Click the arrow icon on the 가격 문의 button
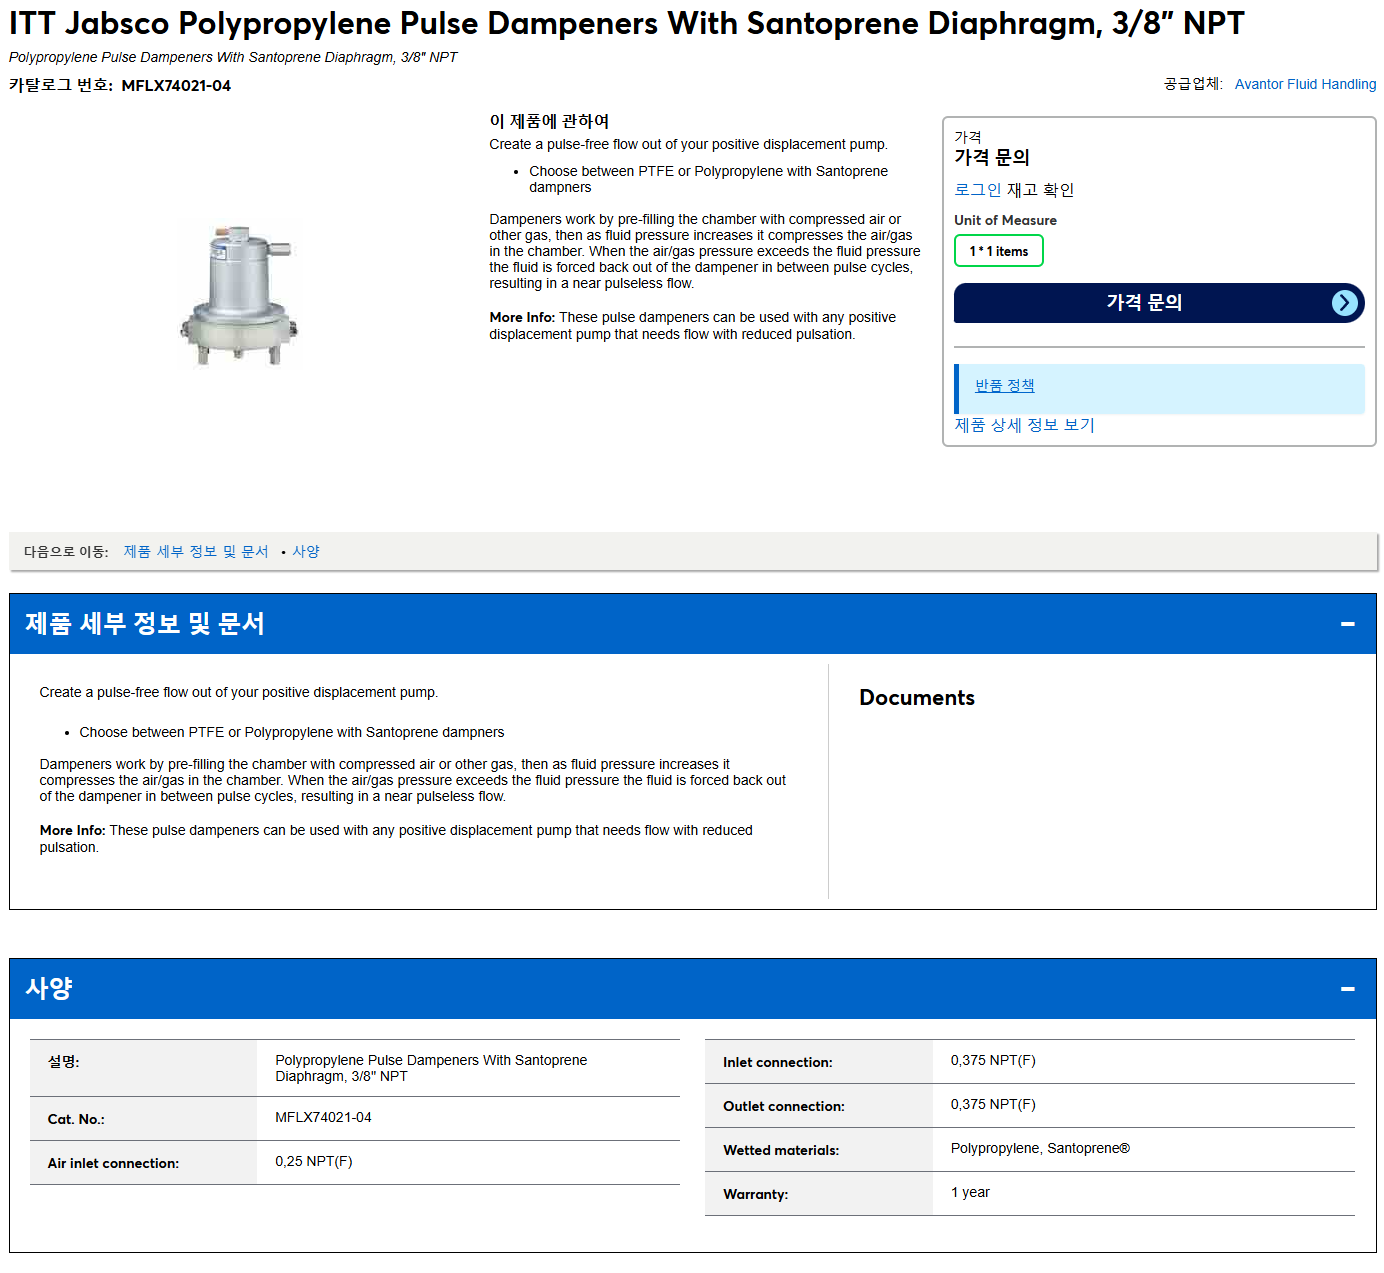The image size is (1384, 1273). (x=1345, y=303)
